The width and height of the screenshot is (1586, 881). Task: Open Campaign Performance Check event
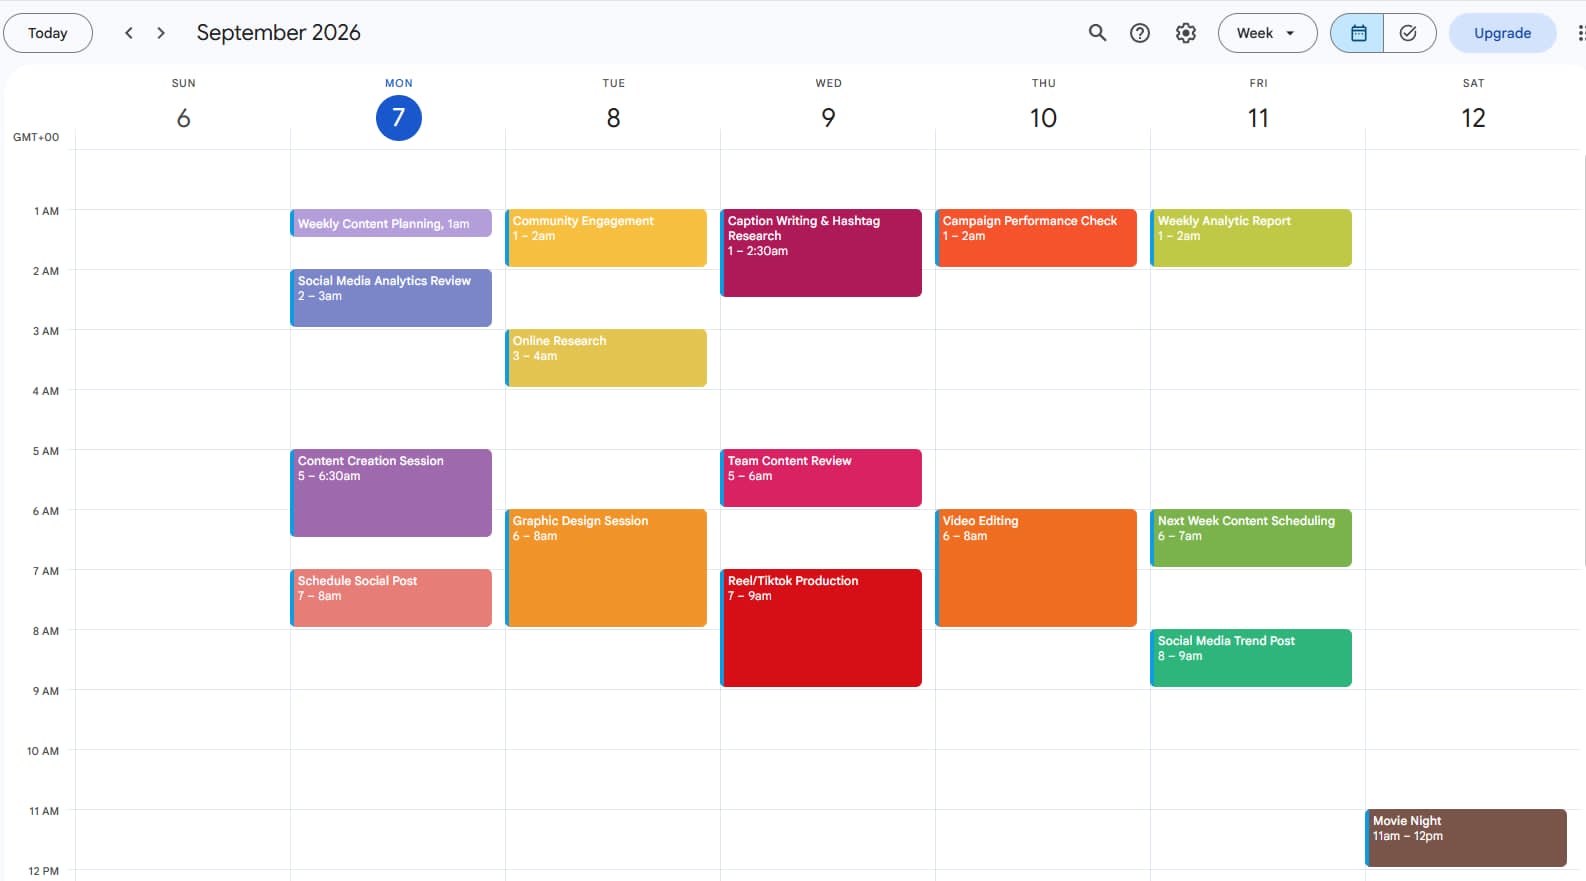point(1036,238)
